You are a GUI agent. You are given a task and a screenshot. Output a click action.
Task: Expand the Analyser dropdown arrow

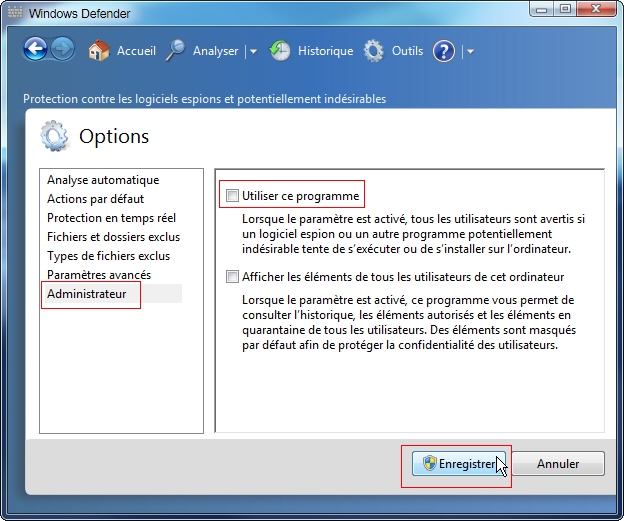click(253, 51)
